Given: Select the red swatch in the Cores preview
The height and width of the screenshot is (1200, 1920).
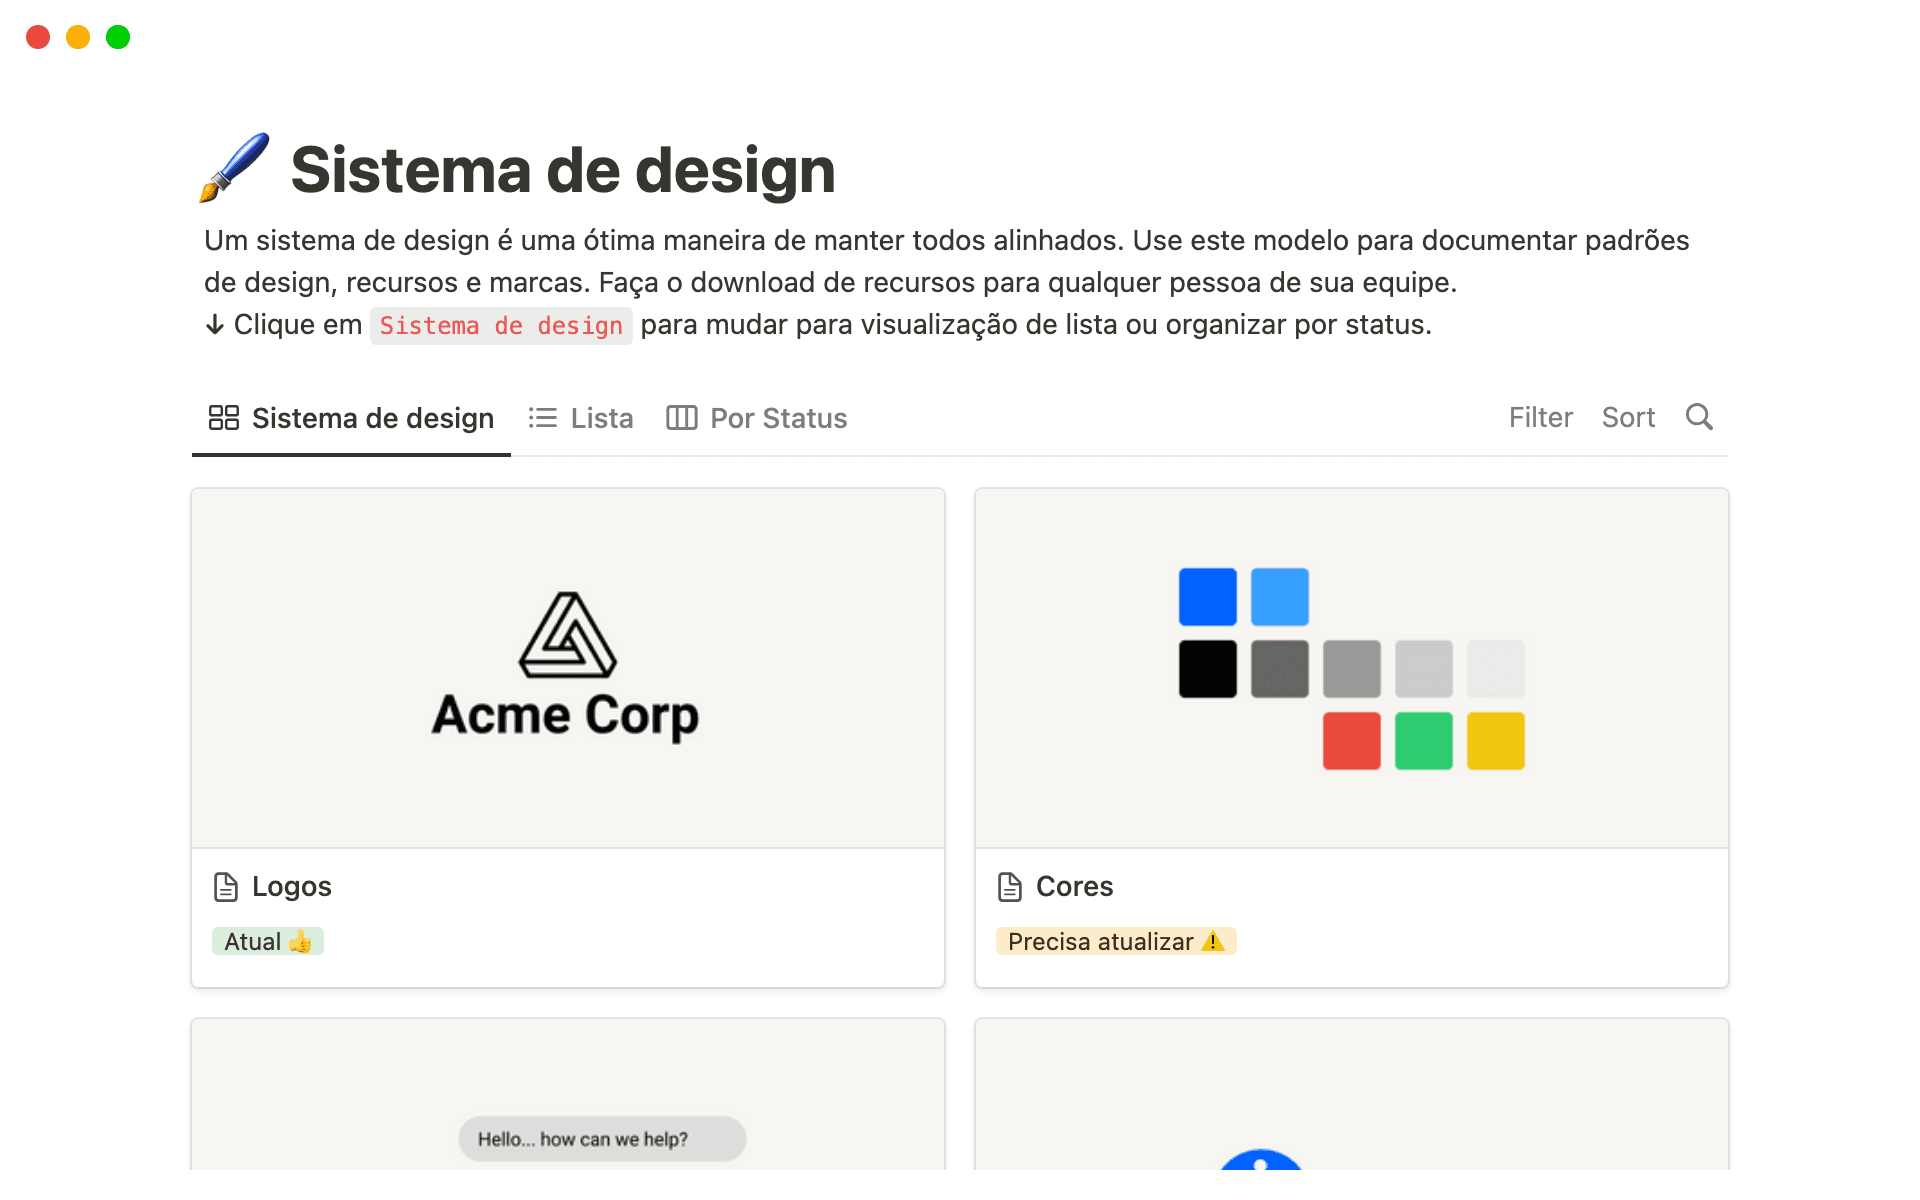Looking at the screenshot, I should pos(1351,740).
